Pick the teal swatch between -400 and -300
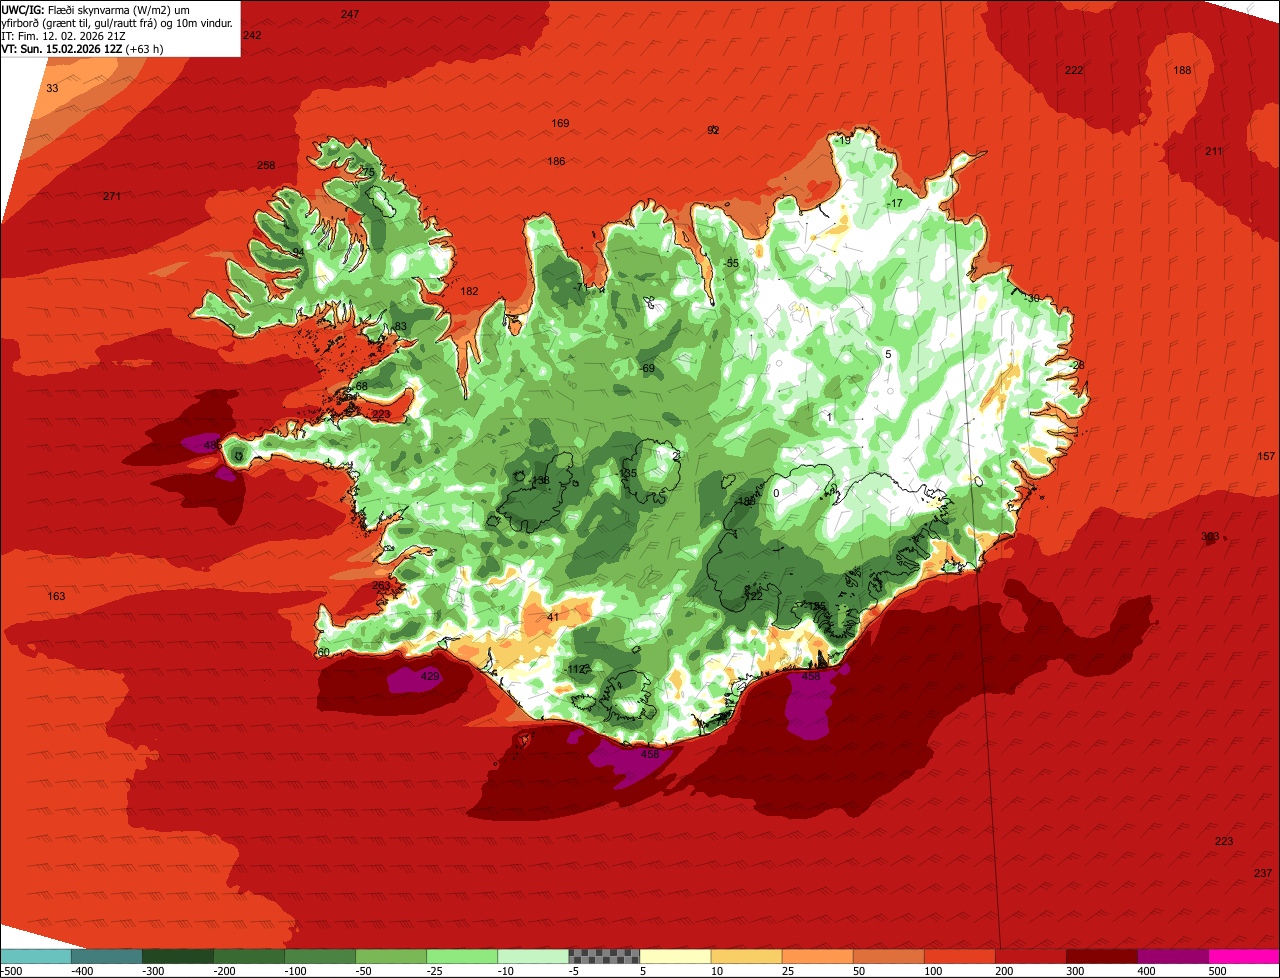 (108, 956)
